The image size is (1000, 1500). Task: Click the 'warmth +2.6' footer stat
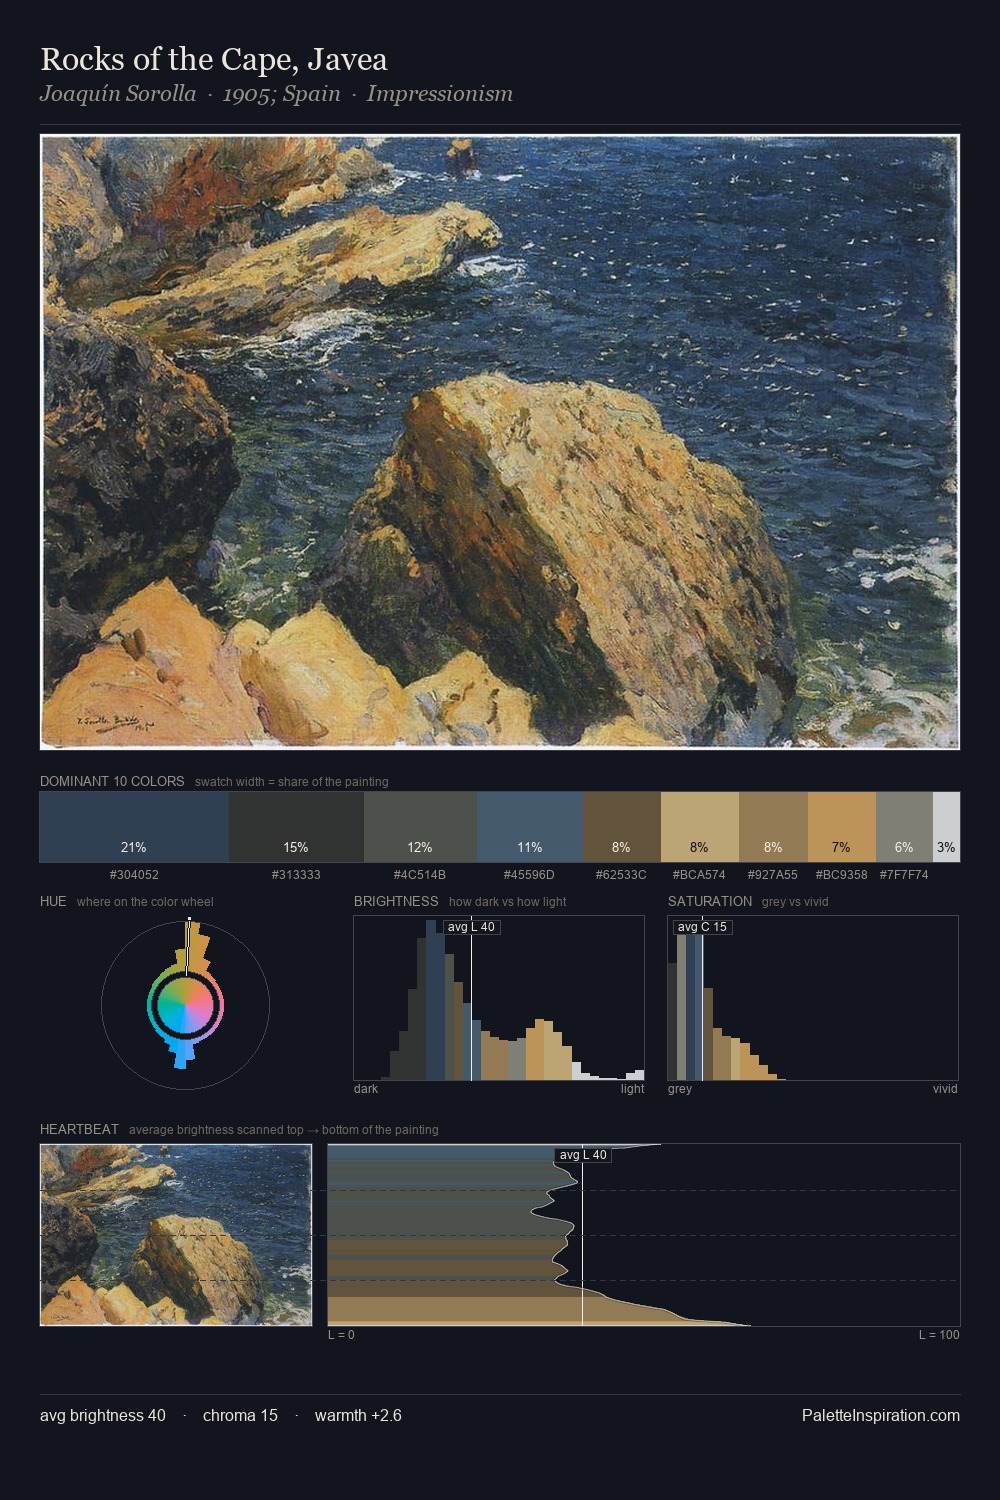(358, 1415)
